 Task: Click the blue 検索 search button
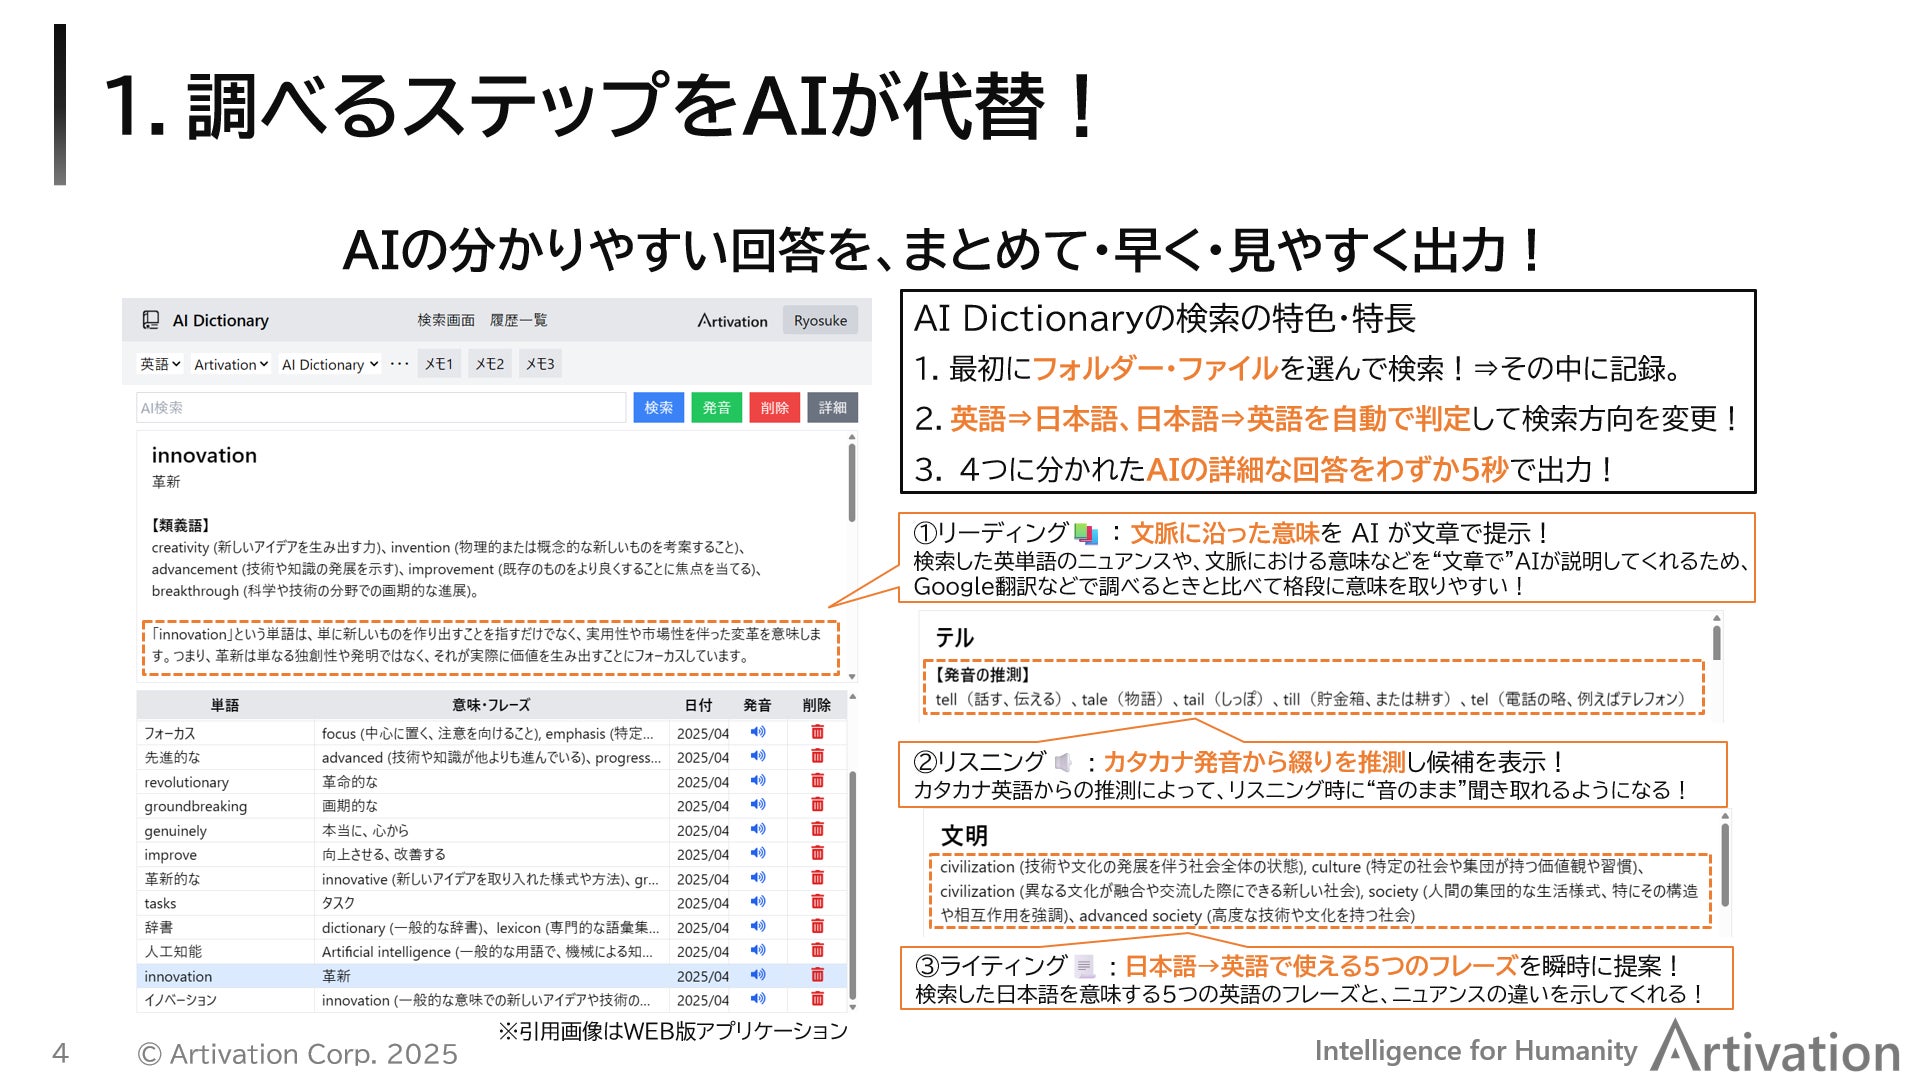[x=658, y=407]
